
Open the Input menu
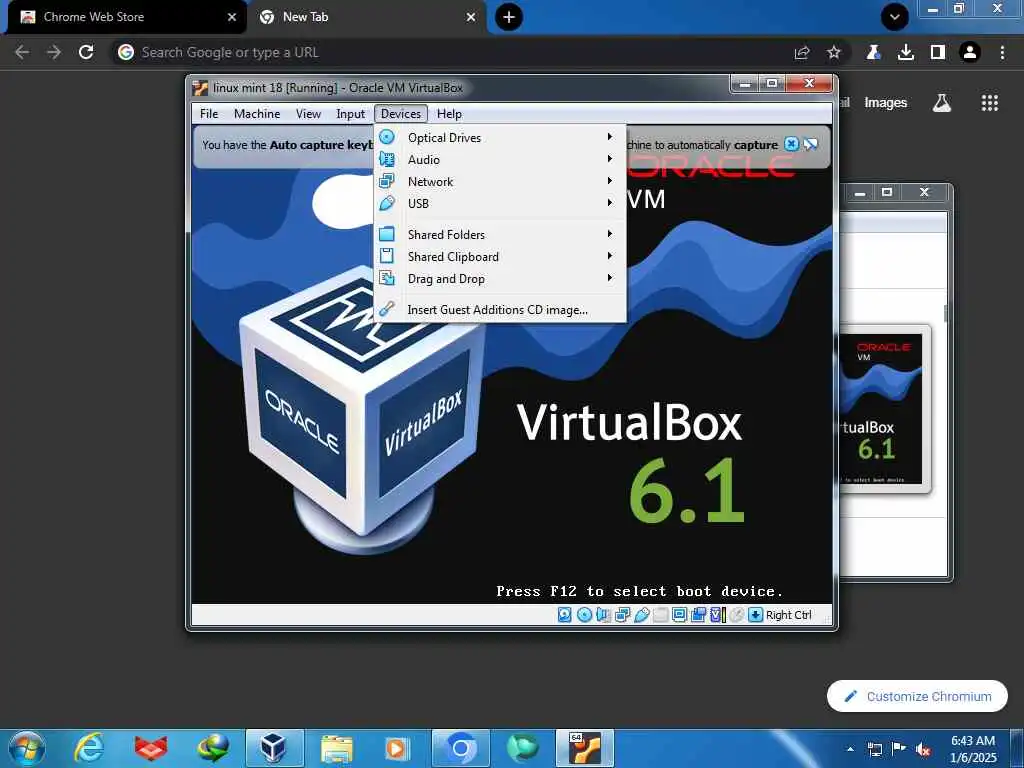click(351, 114)
